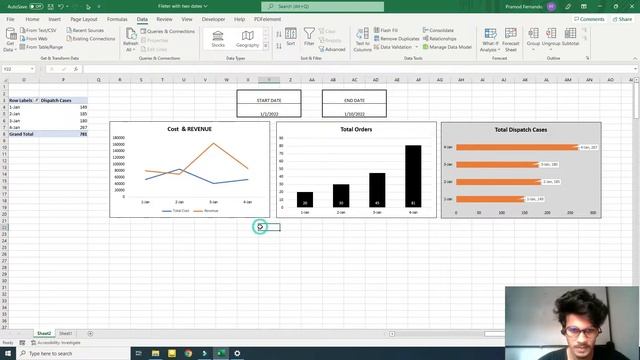
Task: Open Existing Connections
Action: (x=91, y=38)
